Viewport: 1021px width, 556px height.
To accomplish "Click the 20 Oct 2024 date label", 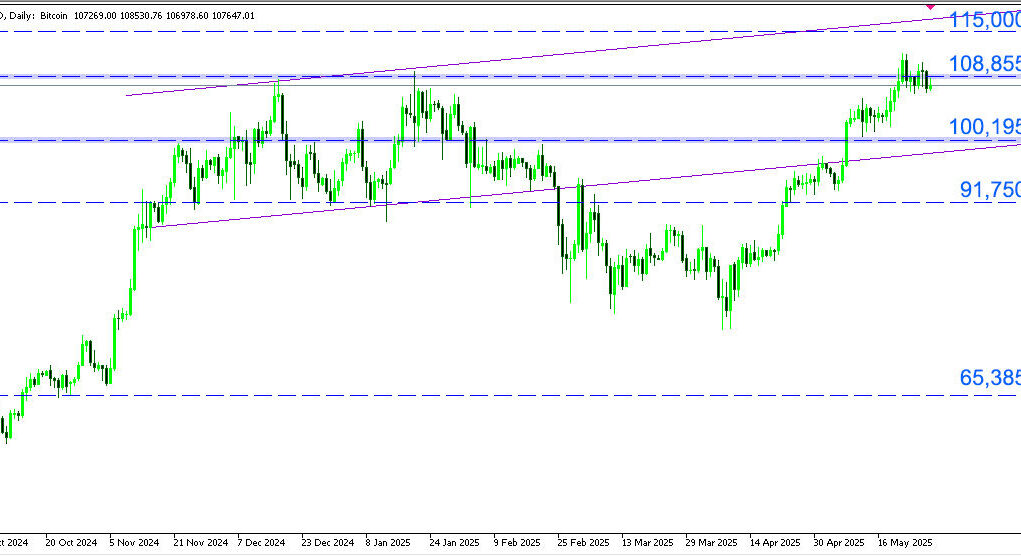I will [x=71, y=542].
